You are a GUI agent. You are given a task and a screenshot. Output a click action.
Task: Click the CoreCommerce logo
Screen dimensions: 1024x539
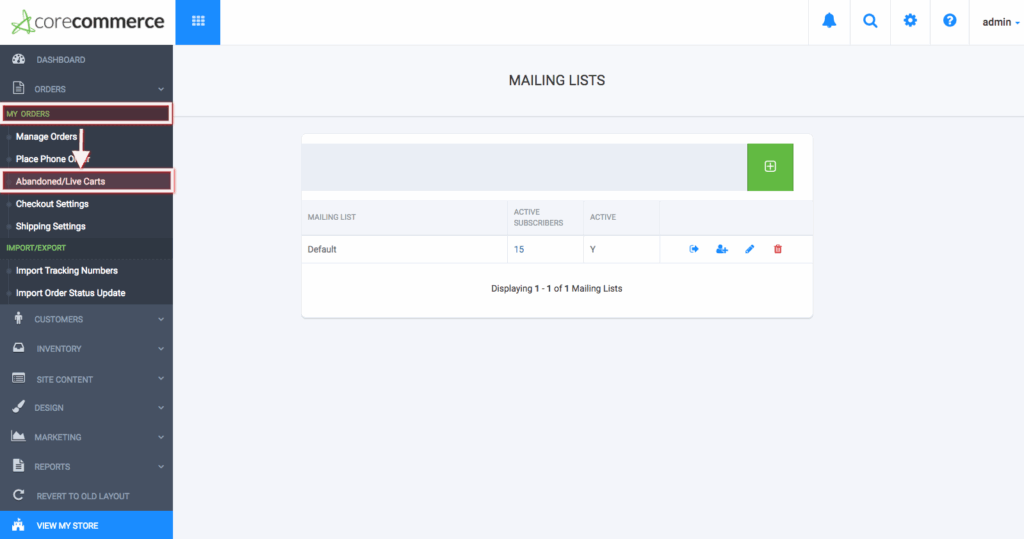tap(86, 21)
